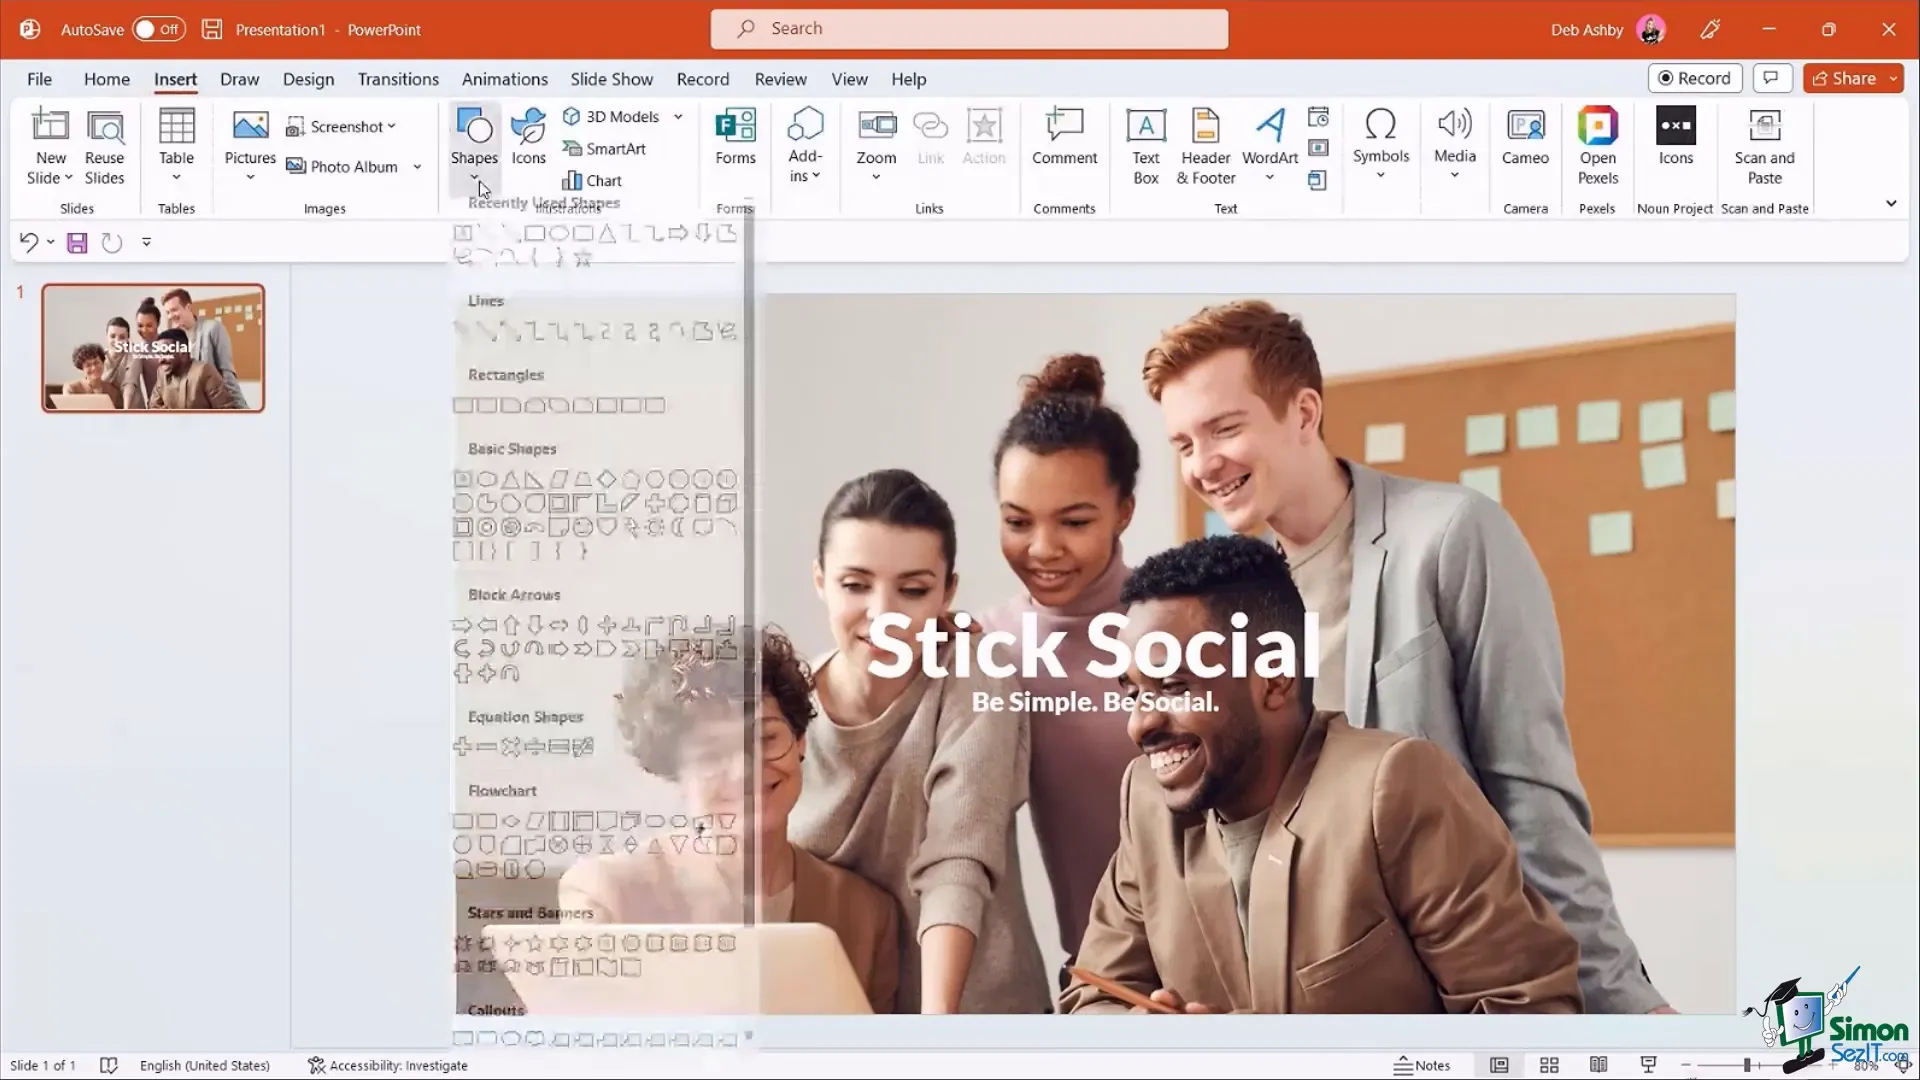The height and width of the screenshot is (1080, 1920).
Task: Open the comments pane icon
Action: pos(1771,78)
